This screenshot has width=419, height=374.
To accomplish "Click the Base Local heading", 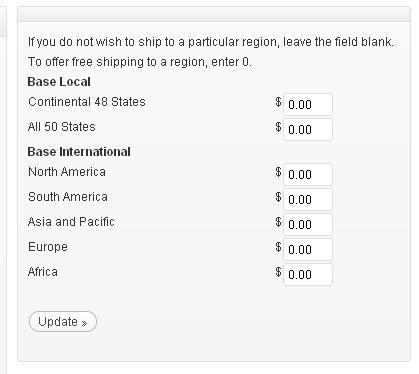I will 59,82.
